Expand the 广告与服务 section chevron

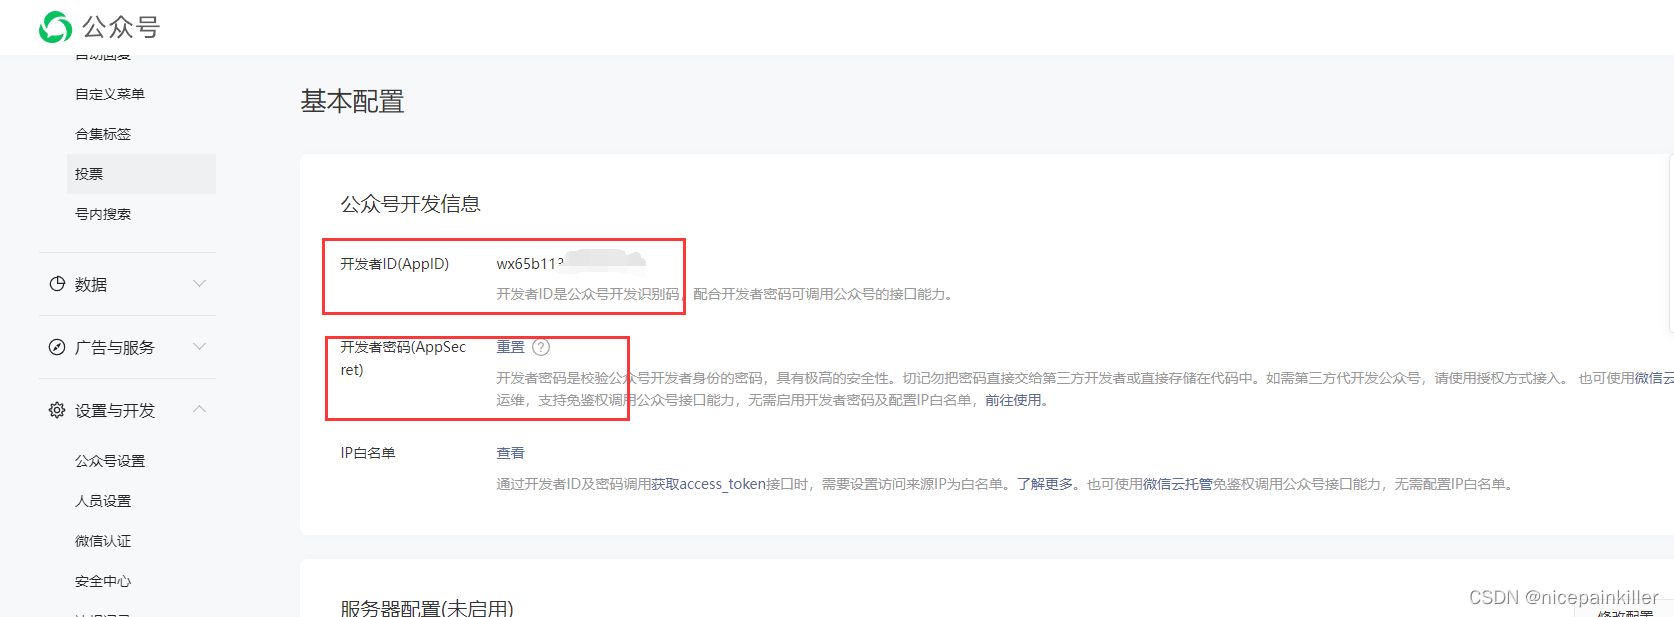coord(200,347)
